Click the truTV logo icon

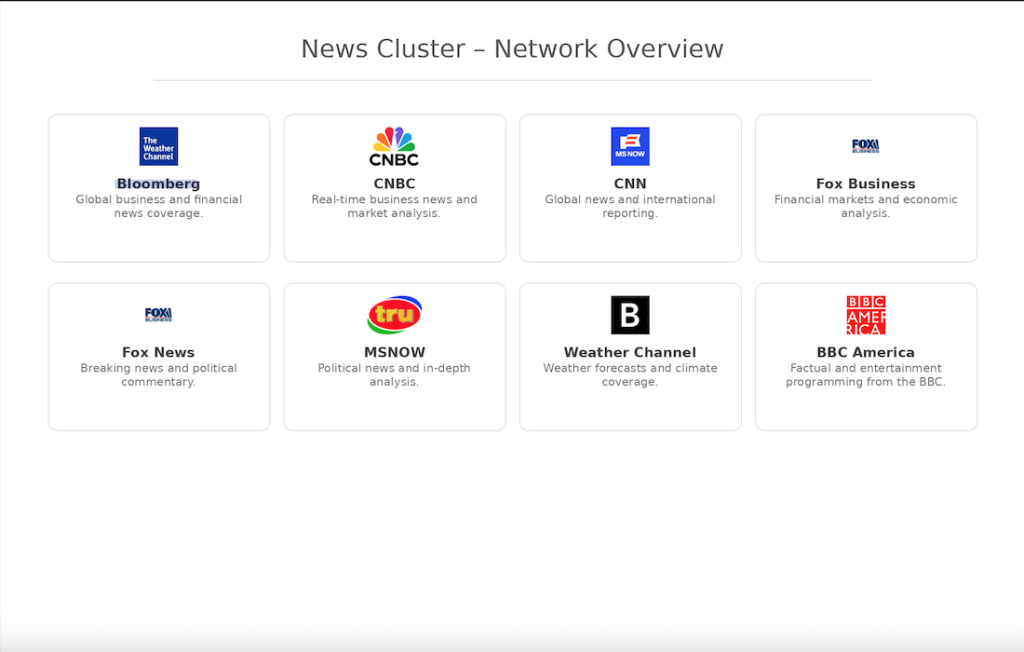(x=394, y=315)
